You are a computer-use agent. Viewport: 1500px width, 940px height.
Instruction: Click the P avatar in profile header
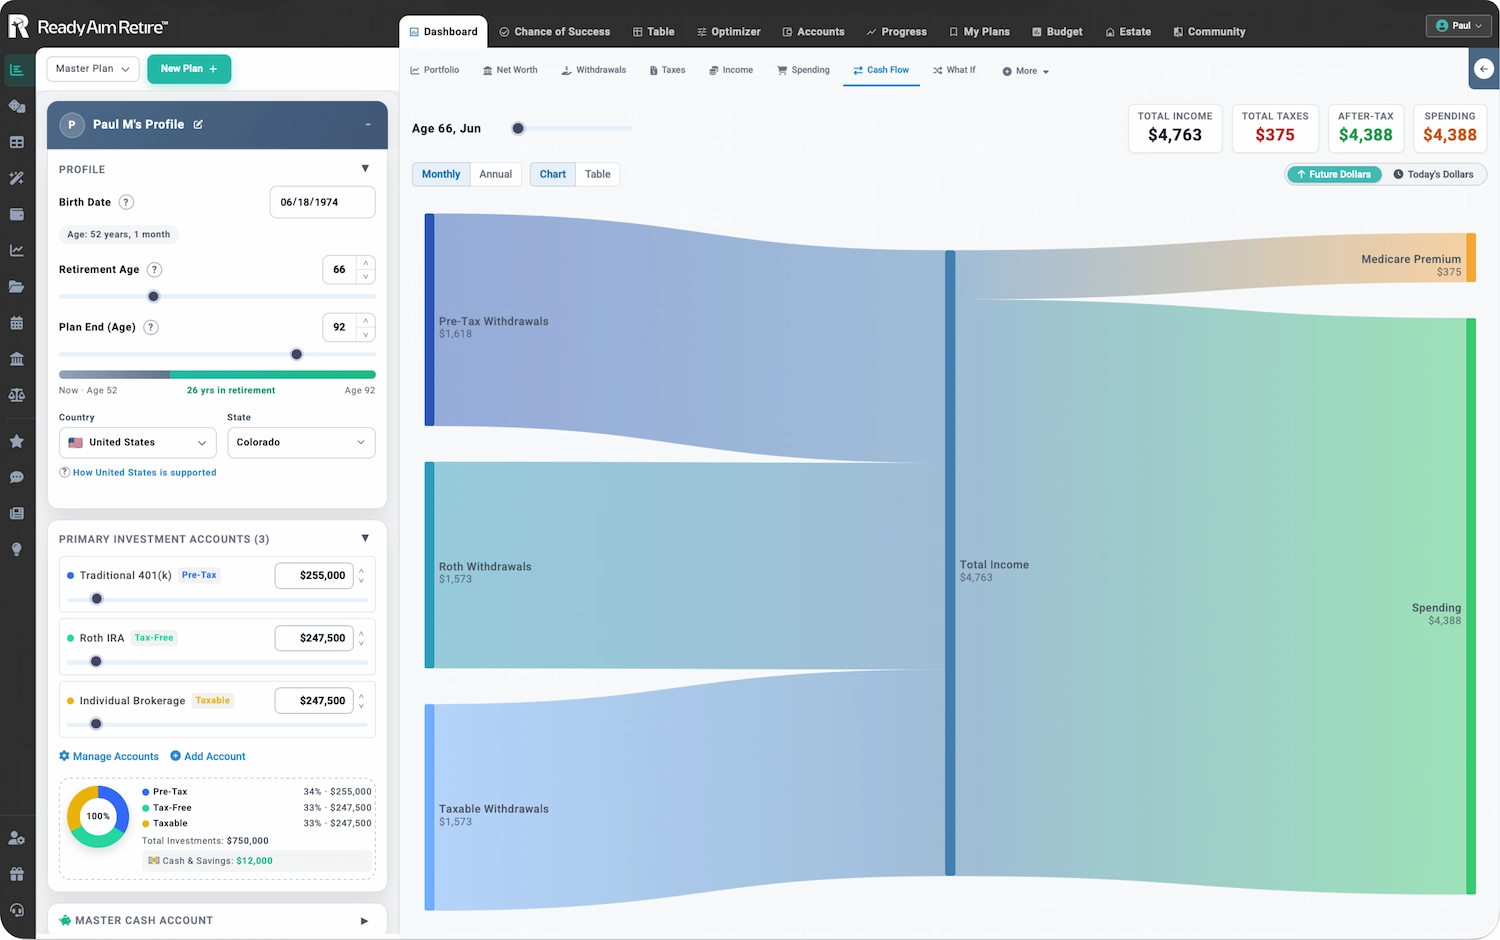(71, 124)
